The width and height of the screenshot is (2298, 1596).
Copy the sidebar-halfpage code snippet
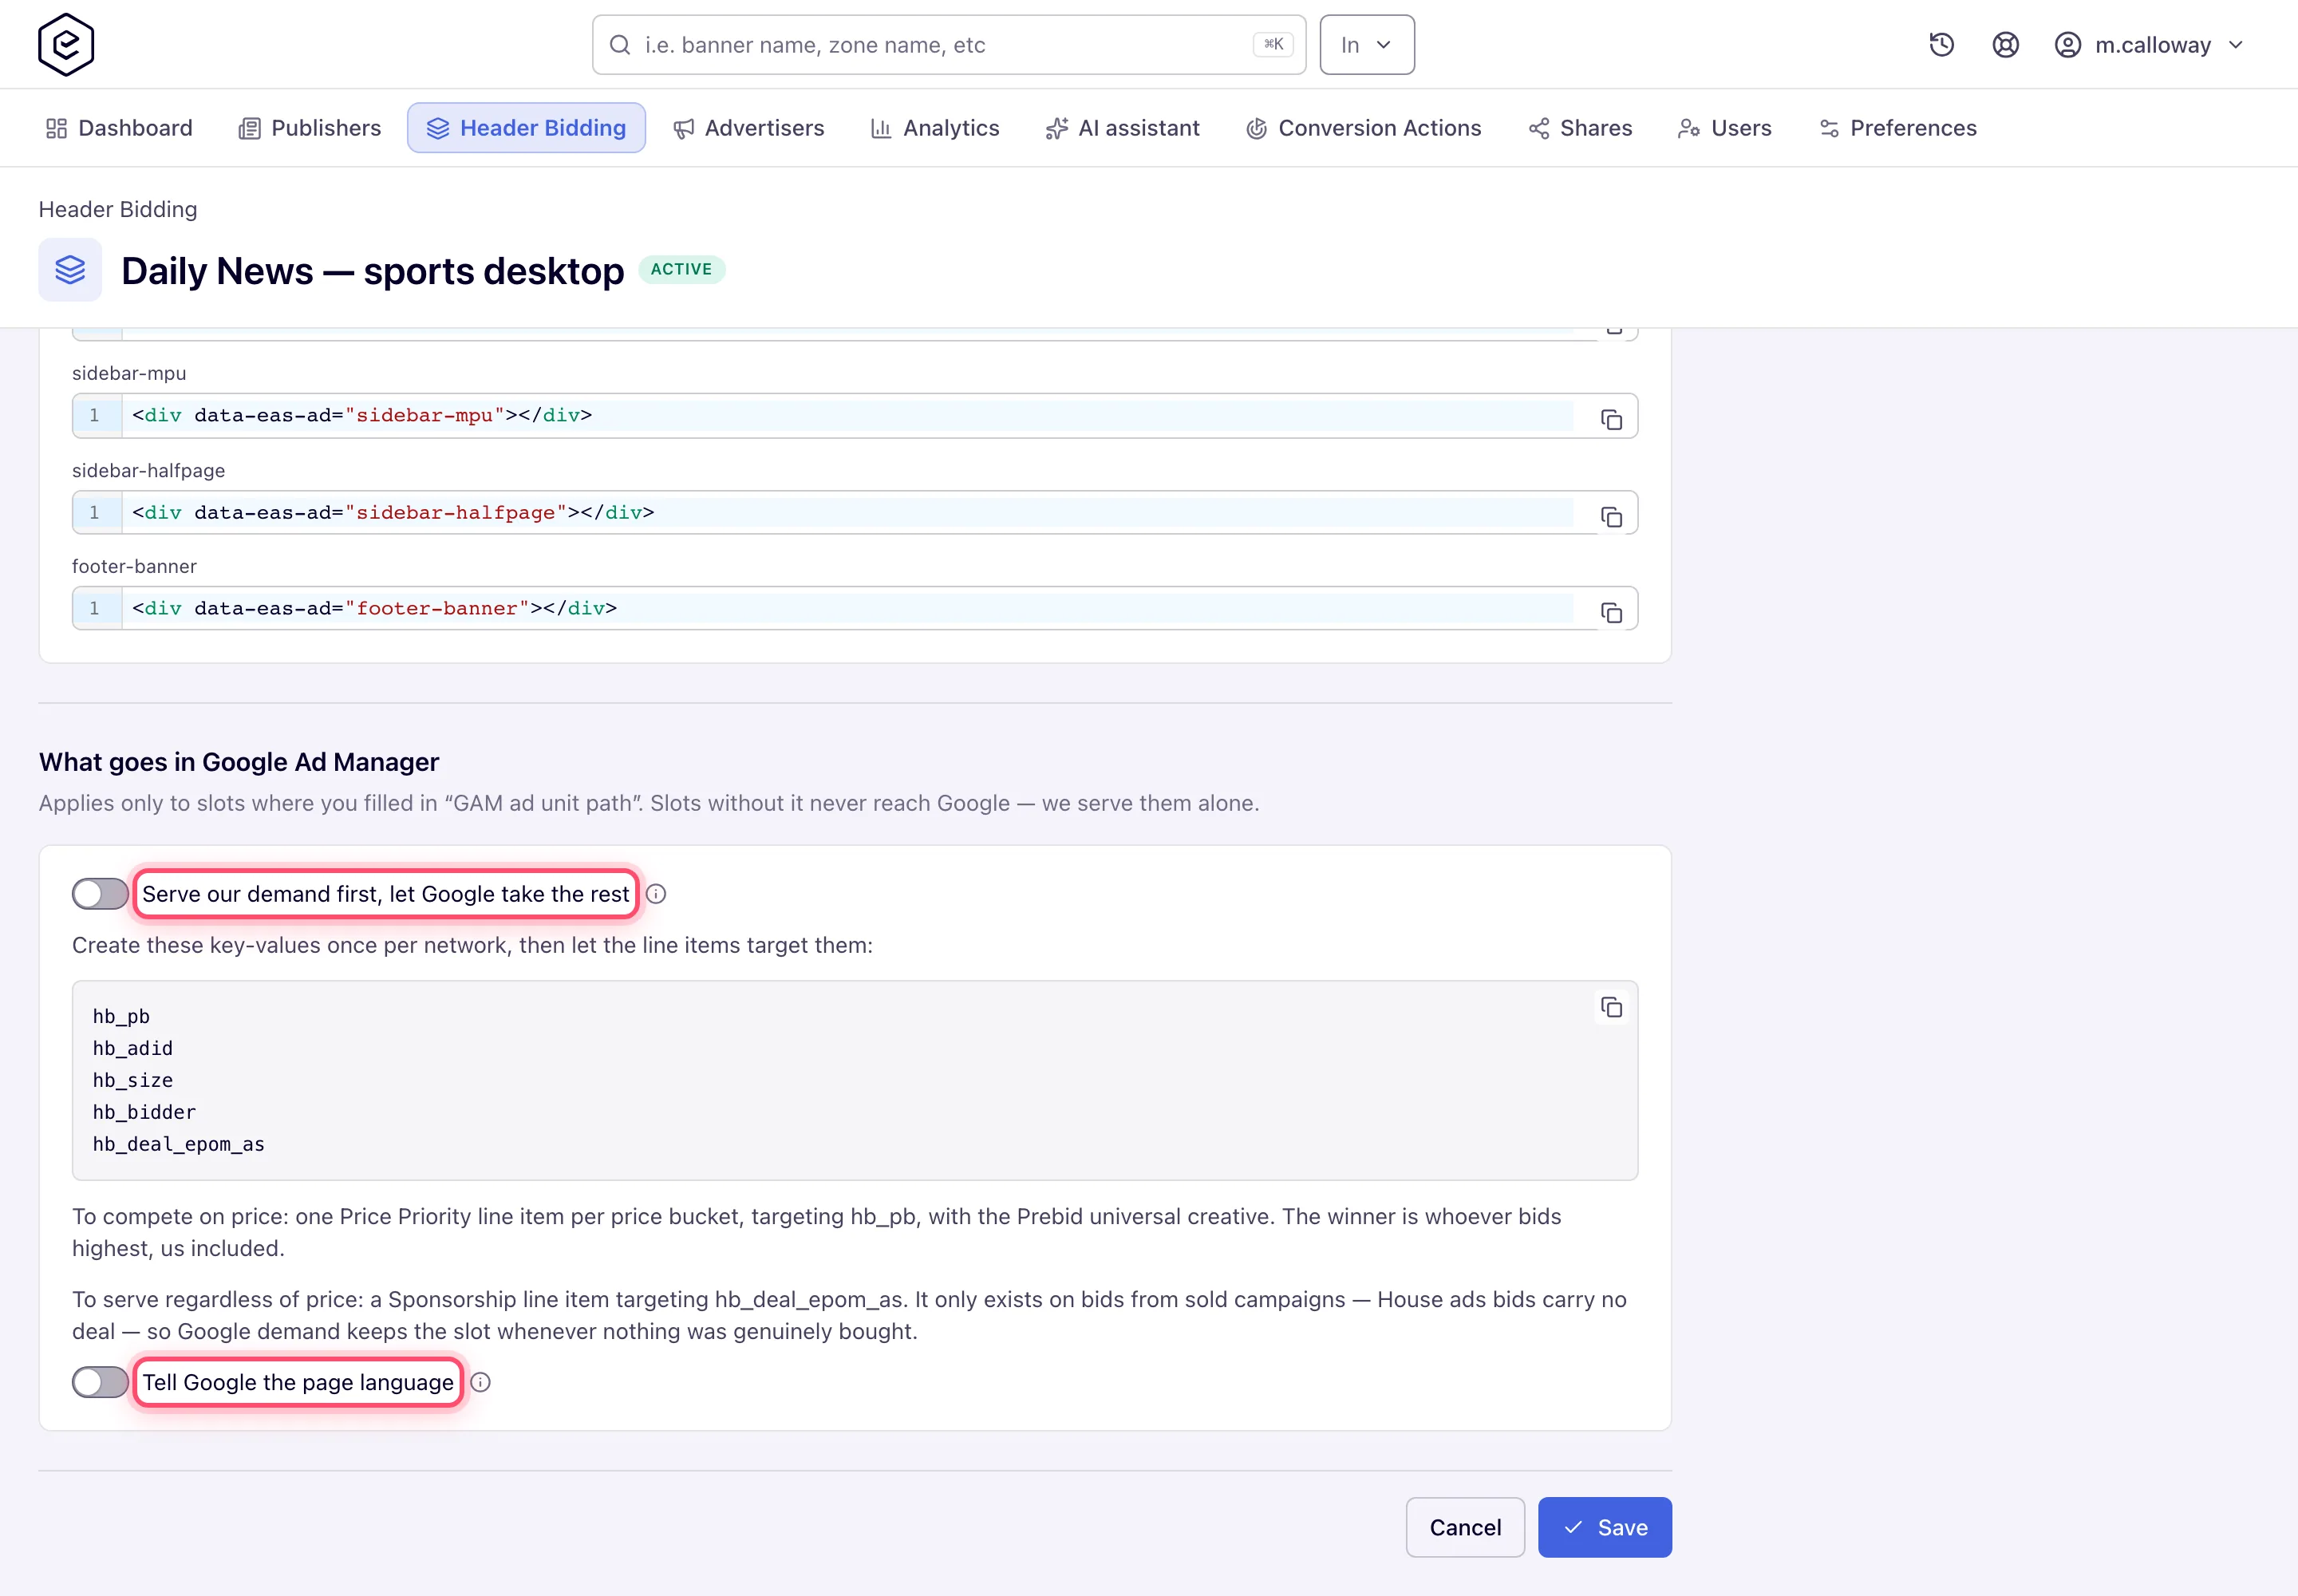pos(1611,517)
